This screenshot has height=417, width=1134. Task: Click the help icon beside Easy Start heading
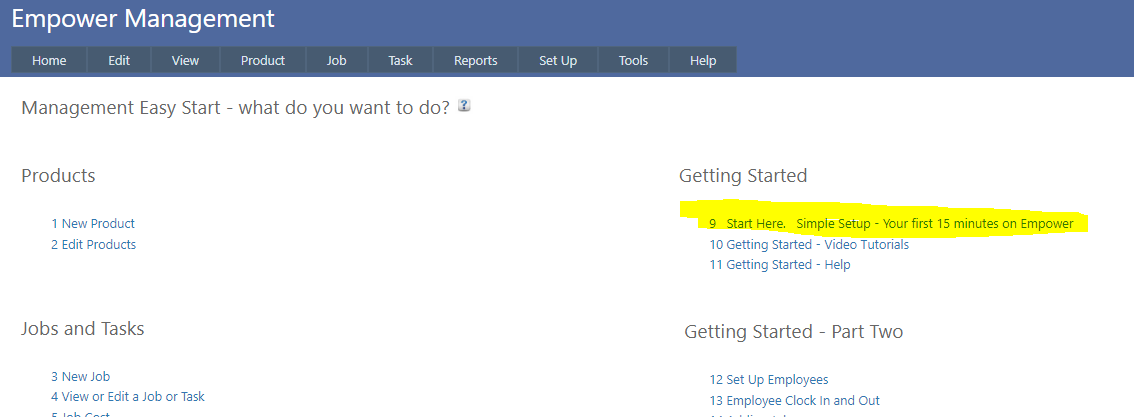tap(464, 106)
